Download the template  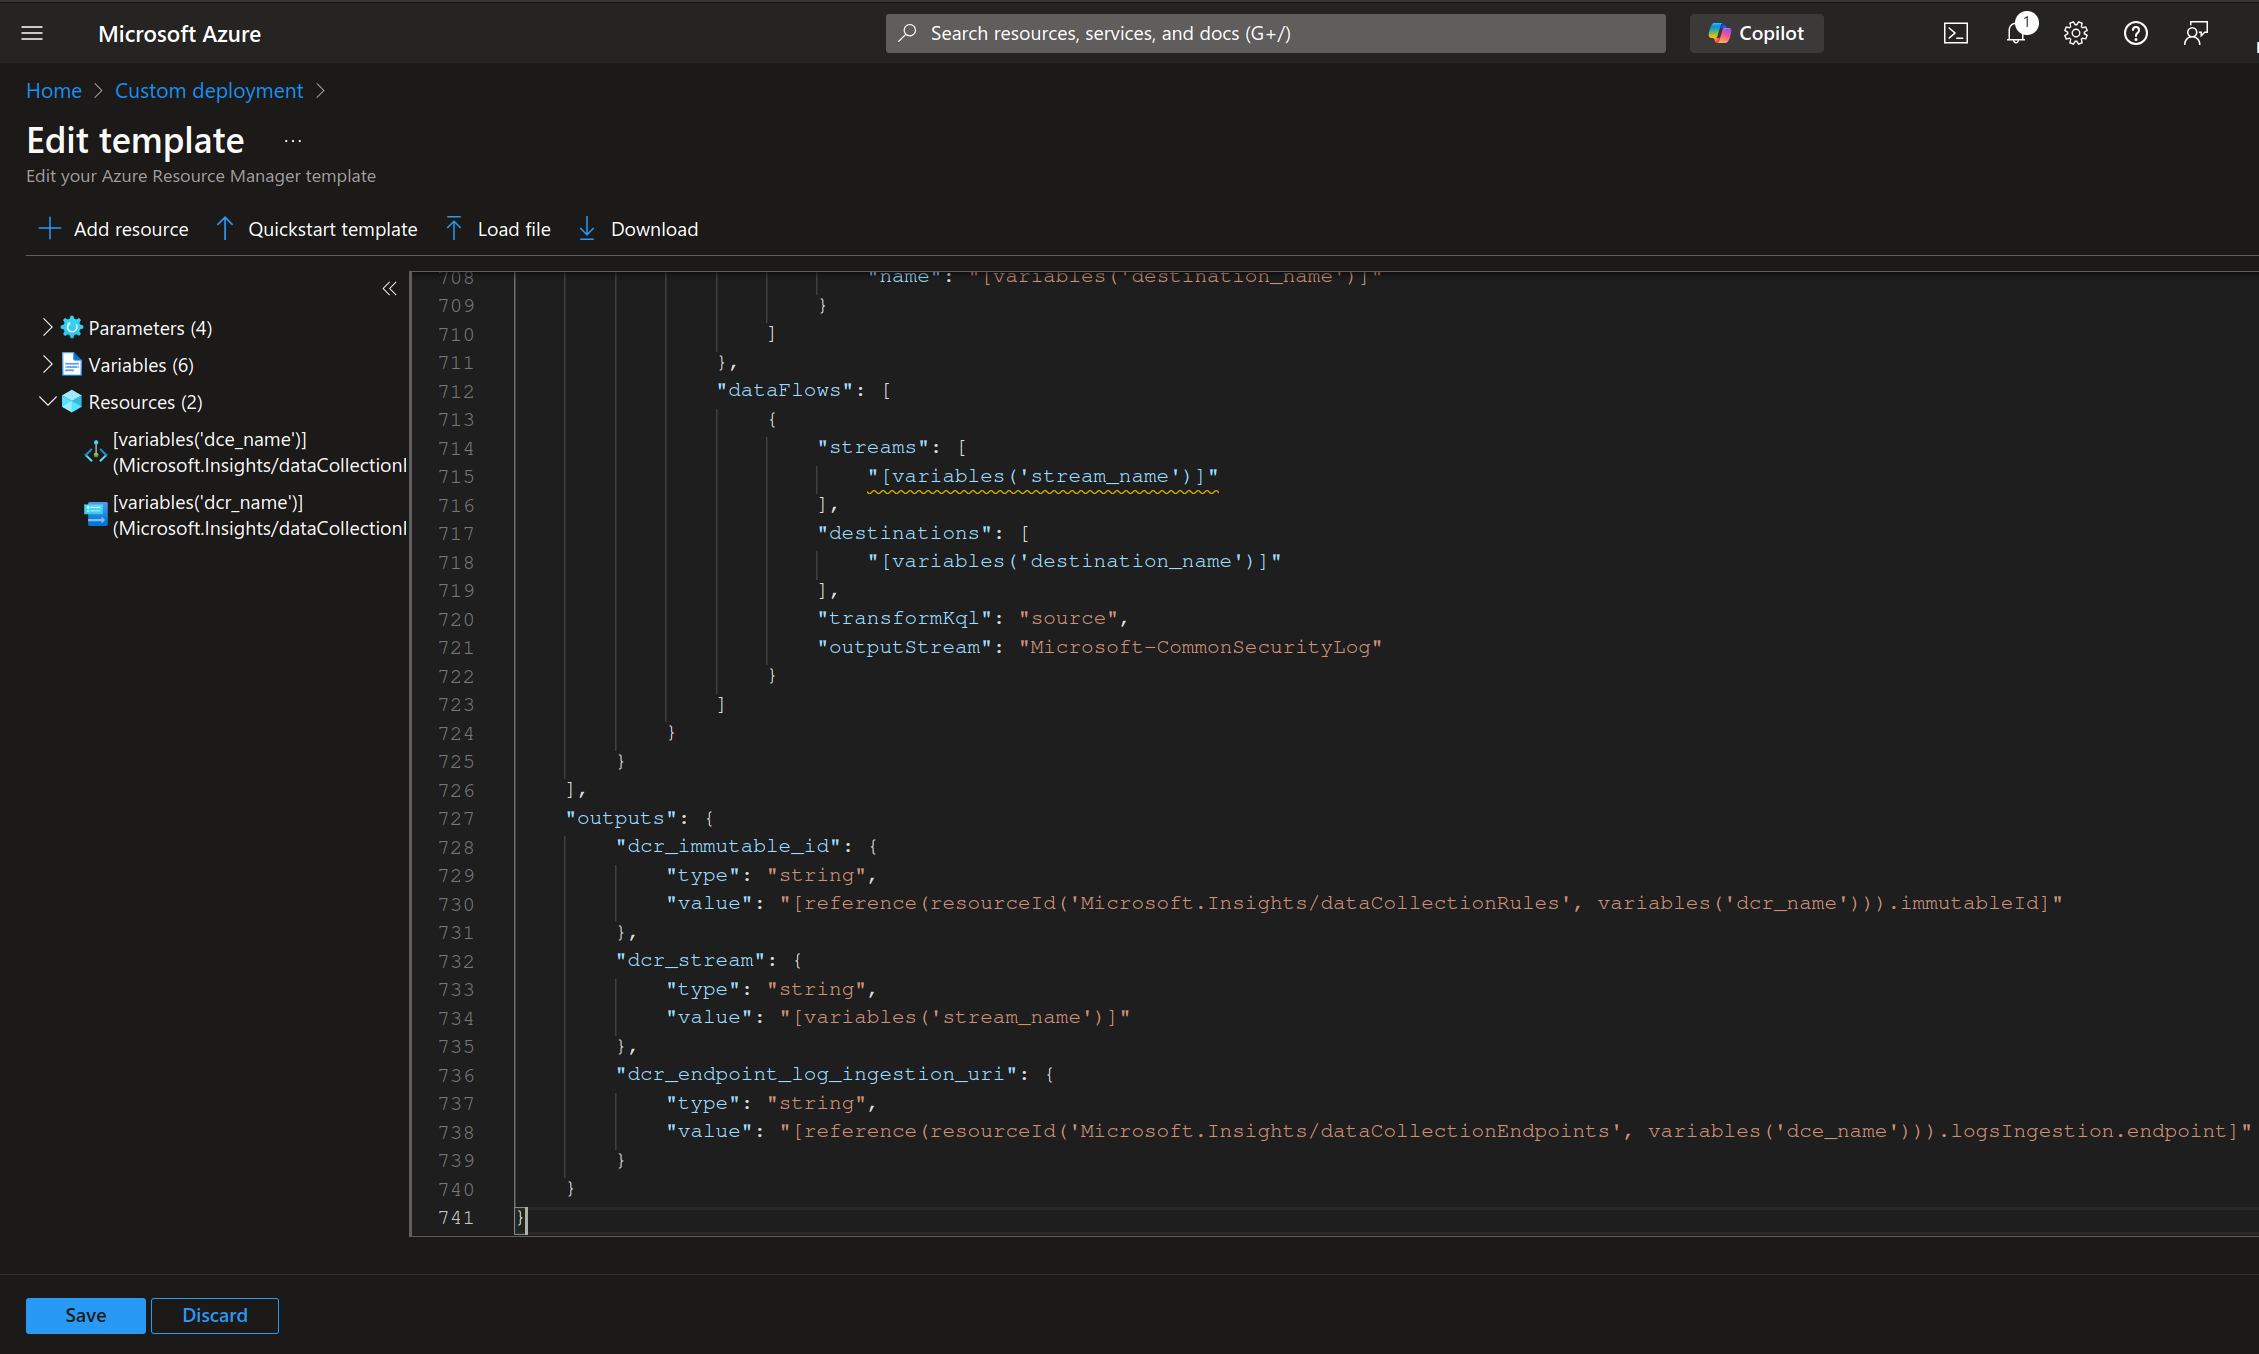(x=638, y=229)
